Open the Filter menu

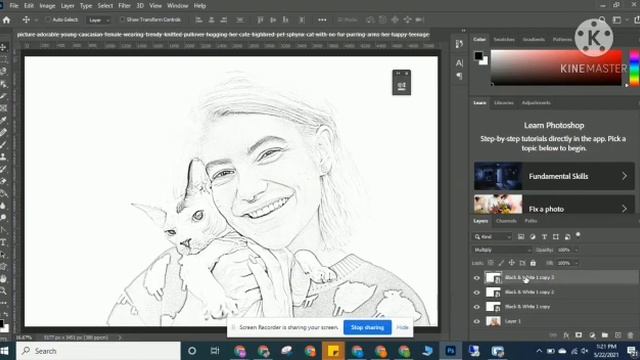(124, 6)
